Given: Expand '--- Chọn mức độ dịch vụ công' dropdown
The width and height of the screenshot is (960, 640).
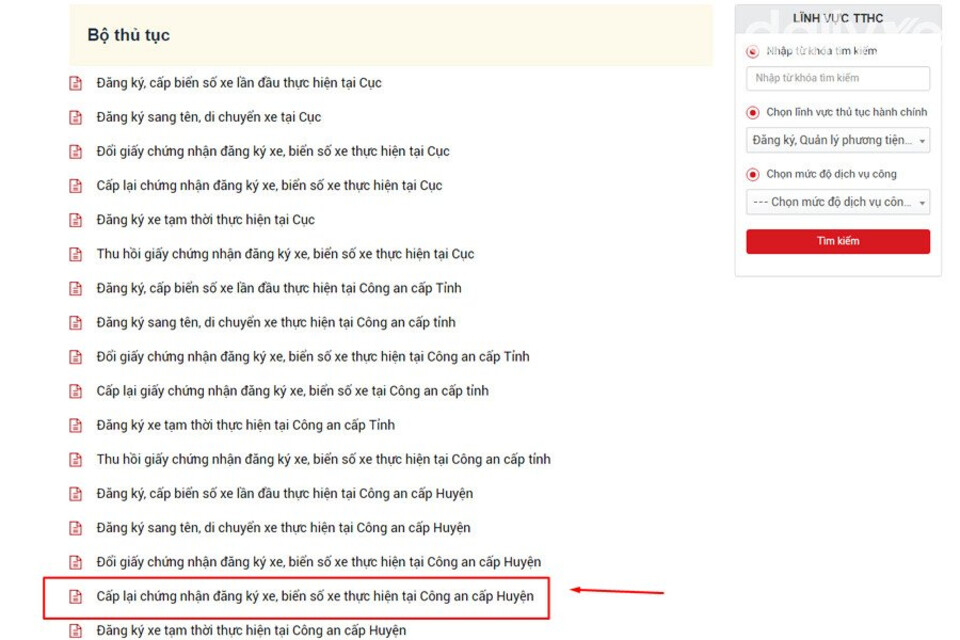Looking at the screenshot, I should point(837,202).
